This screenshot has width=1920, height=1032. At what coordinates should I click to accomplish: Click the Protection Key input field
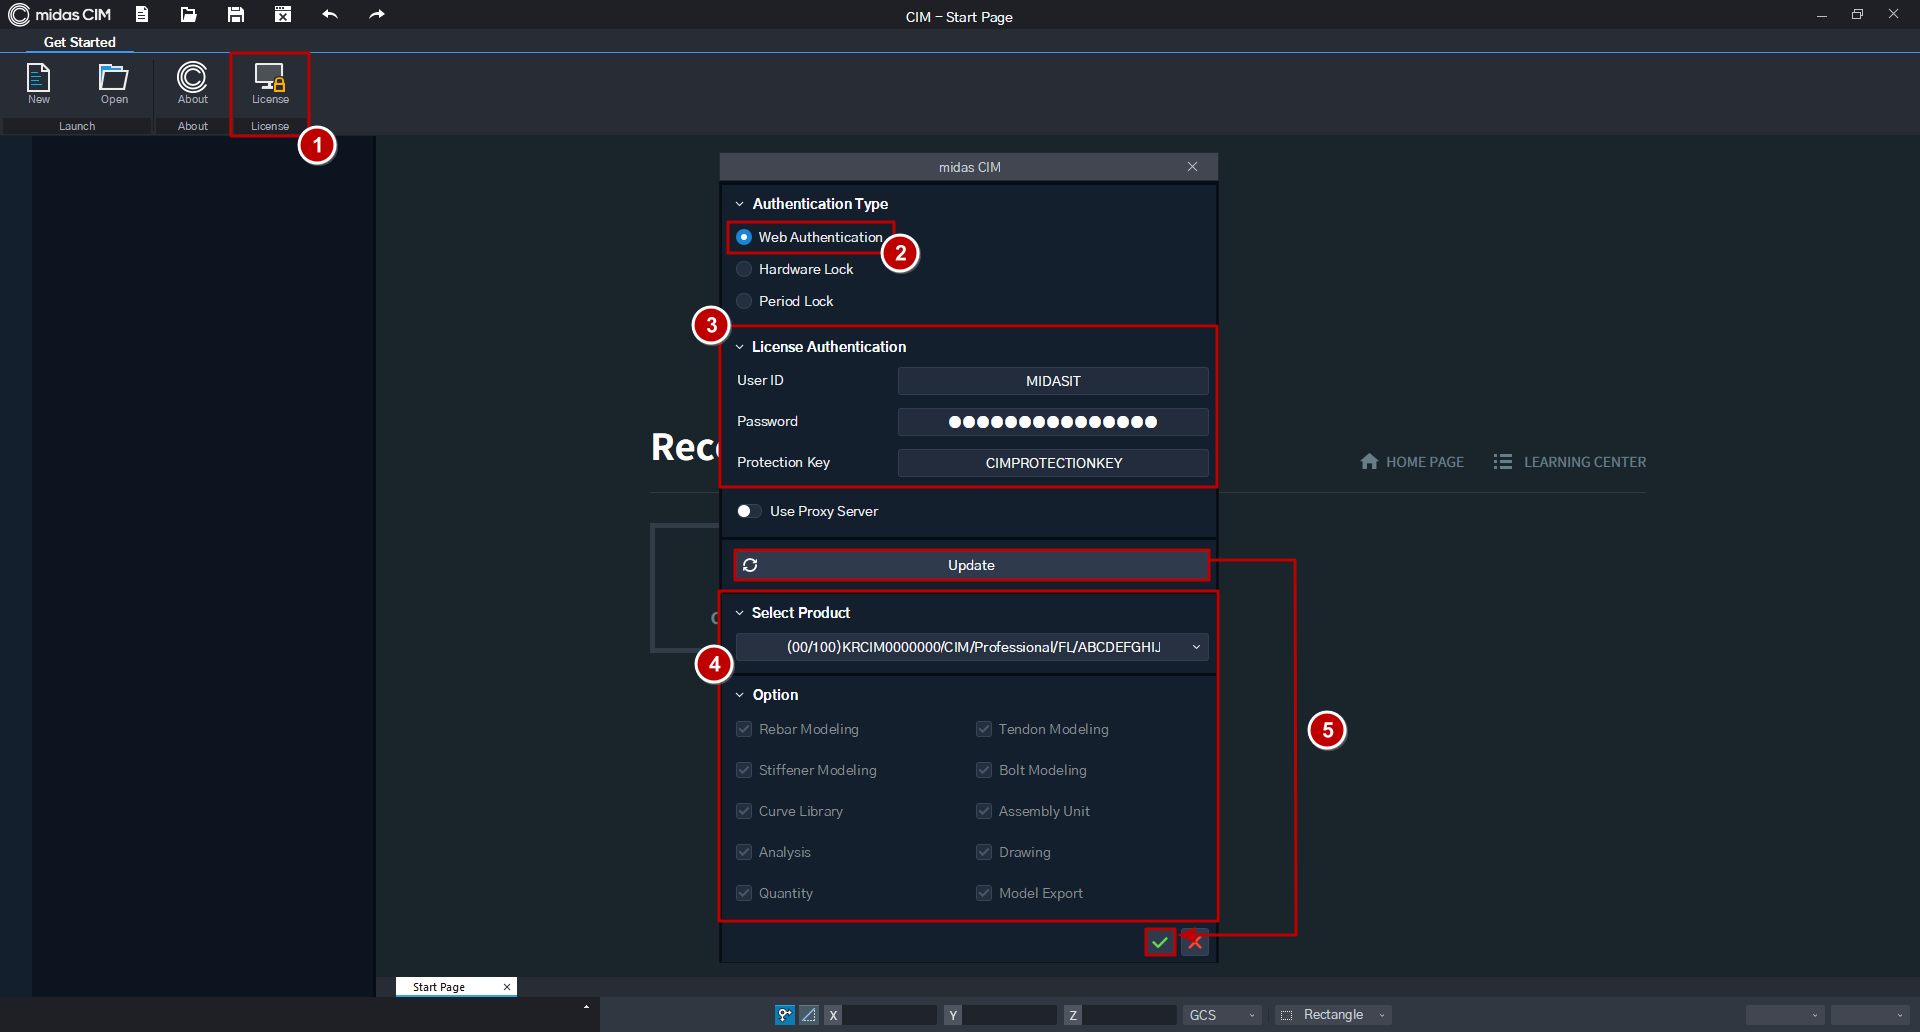[1053, 463]
